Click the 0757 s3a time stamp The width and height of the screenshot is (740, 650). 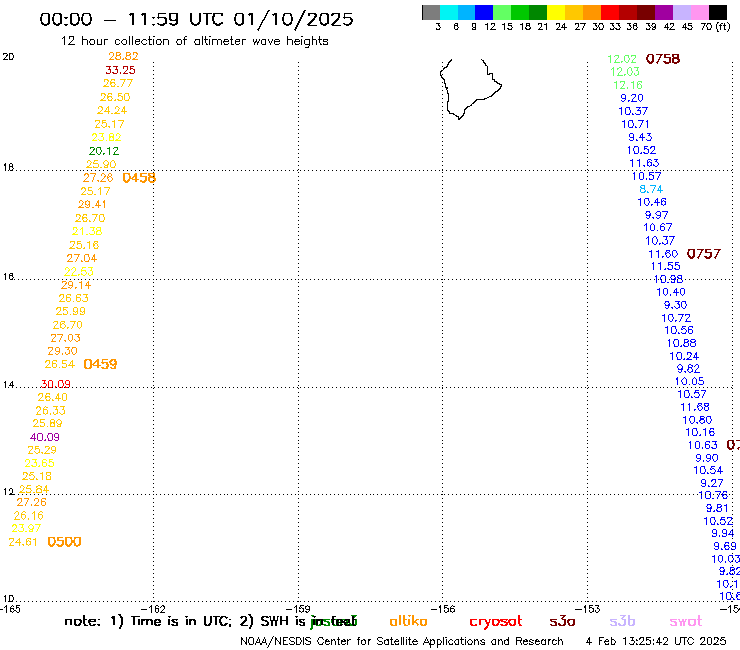[x=704, y=254]
